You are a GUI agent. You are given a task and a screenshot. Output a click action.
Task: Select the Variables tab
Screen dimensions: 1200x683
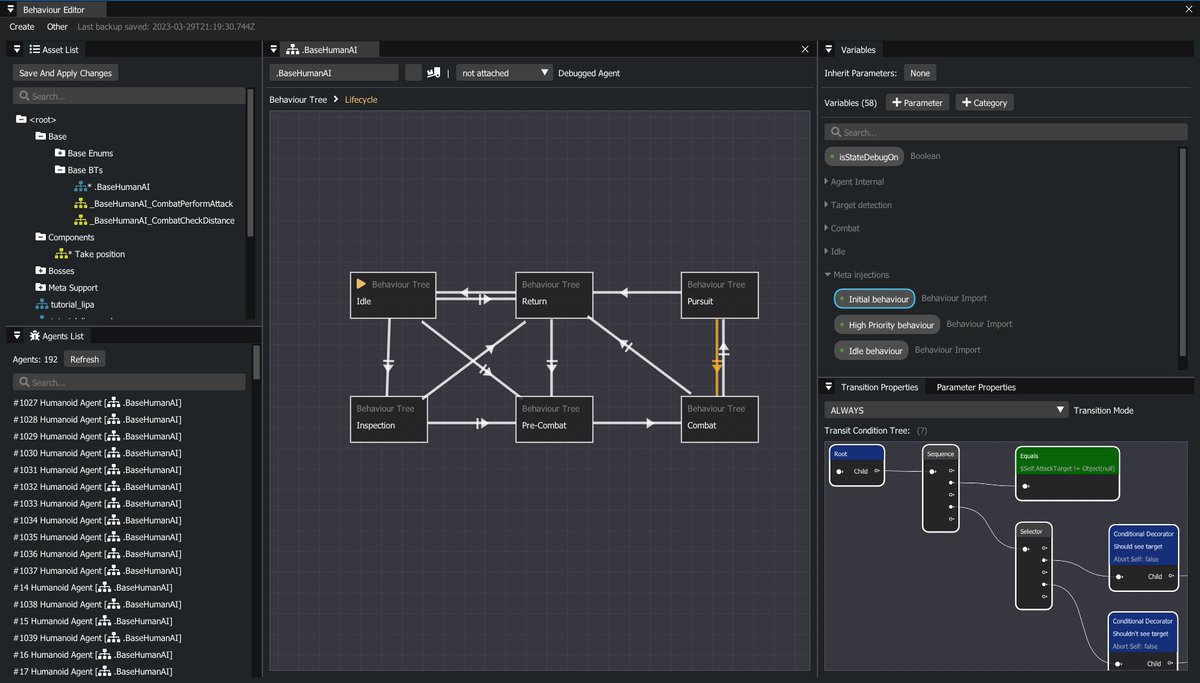pos(858,49)
